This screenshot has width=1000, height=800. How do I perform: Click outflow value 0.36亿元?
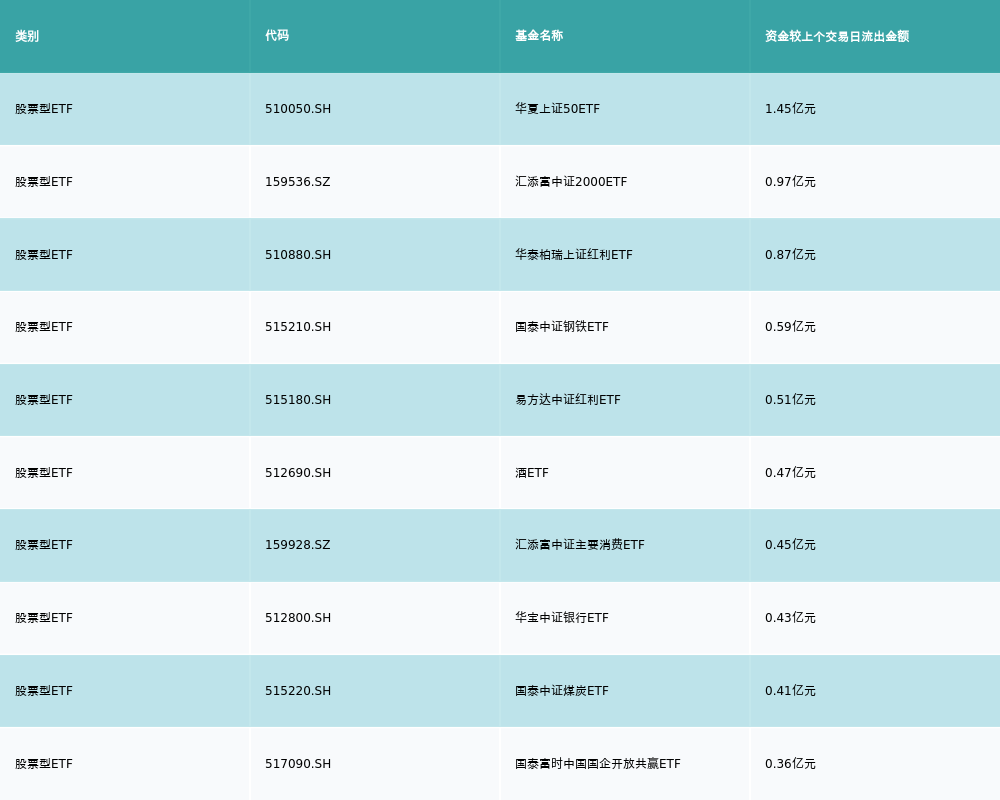click(790, 764)
